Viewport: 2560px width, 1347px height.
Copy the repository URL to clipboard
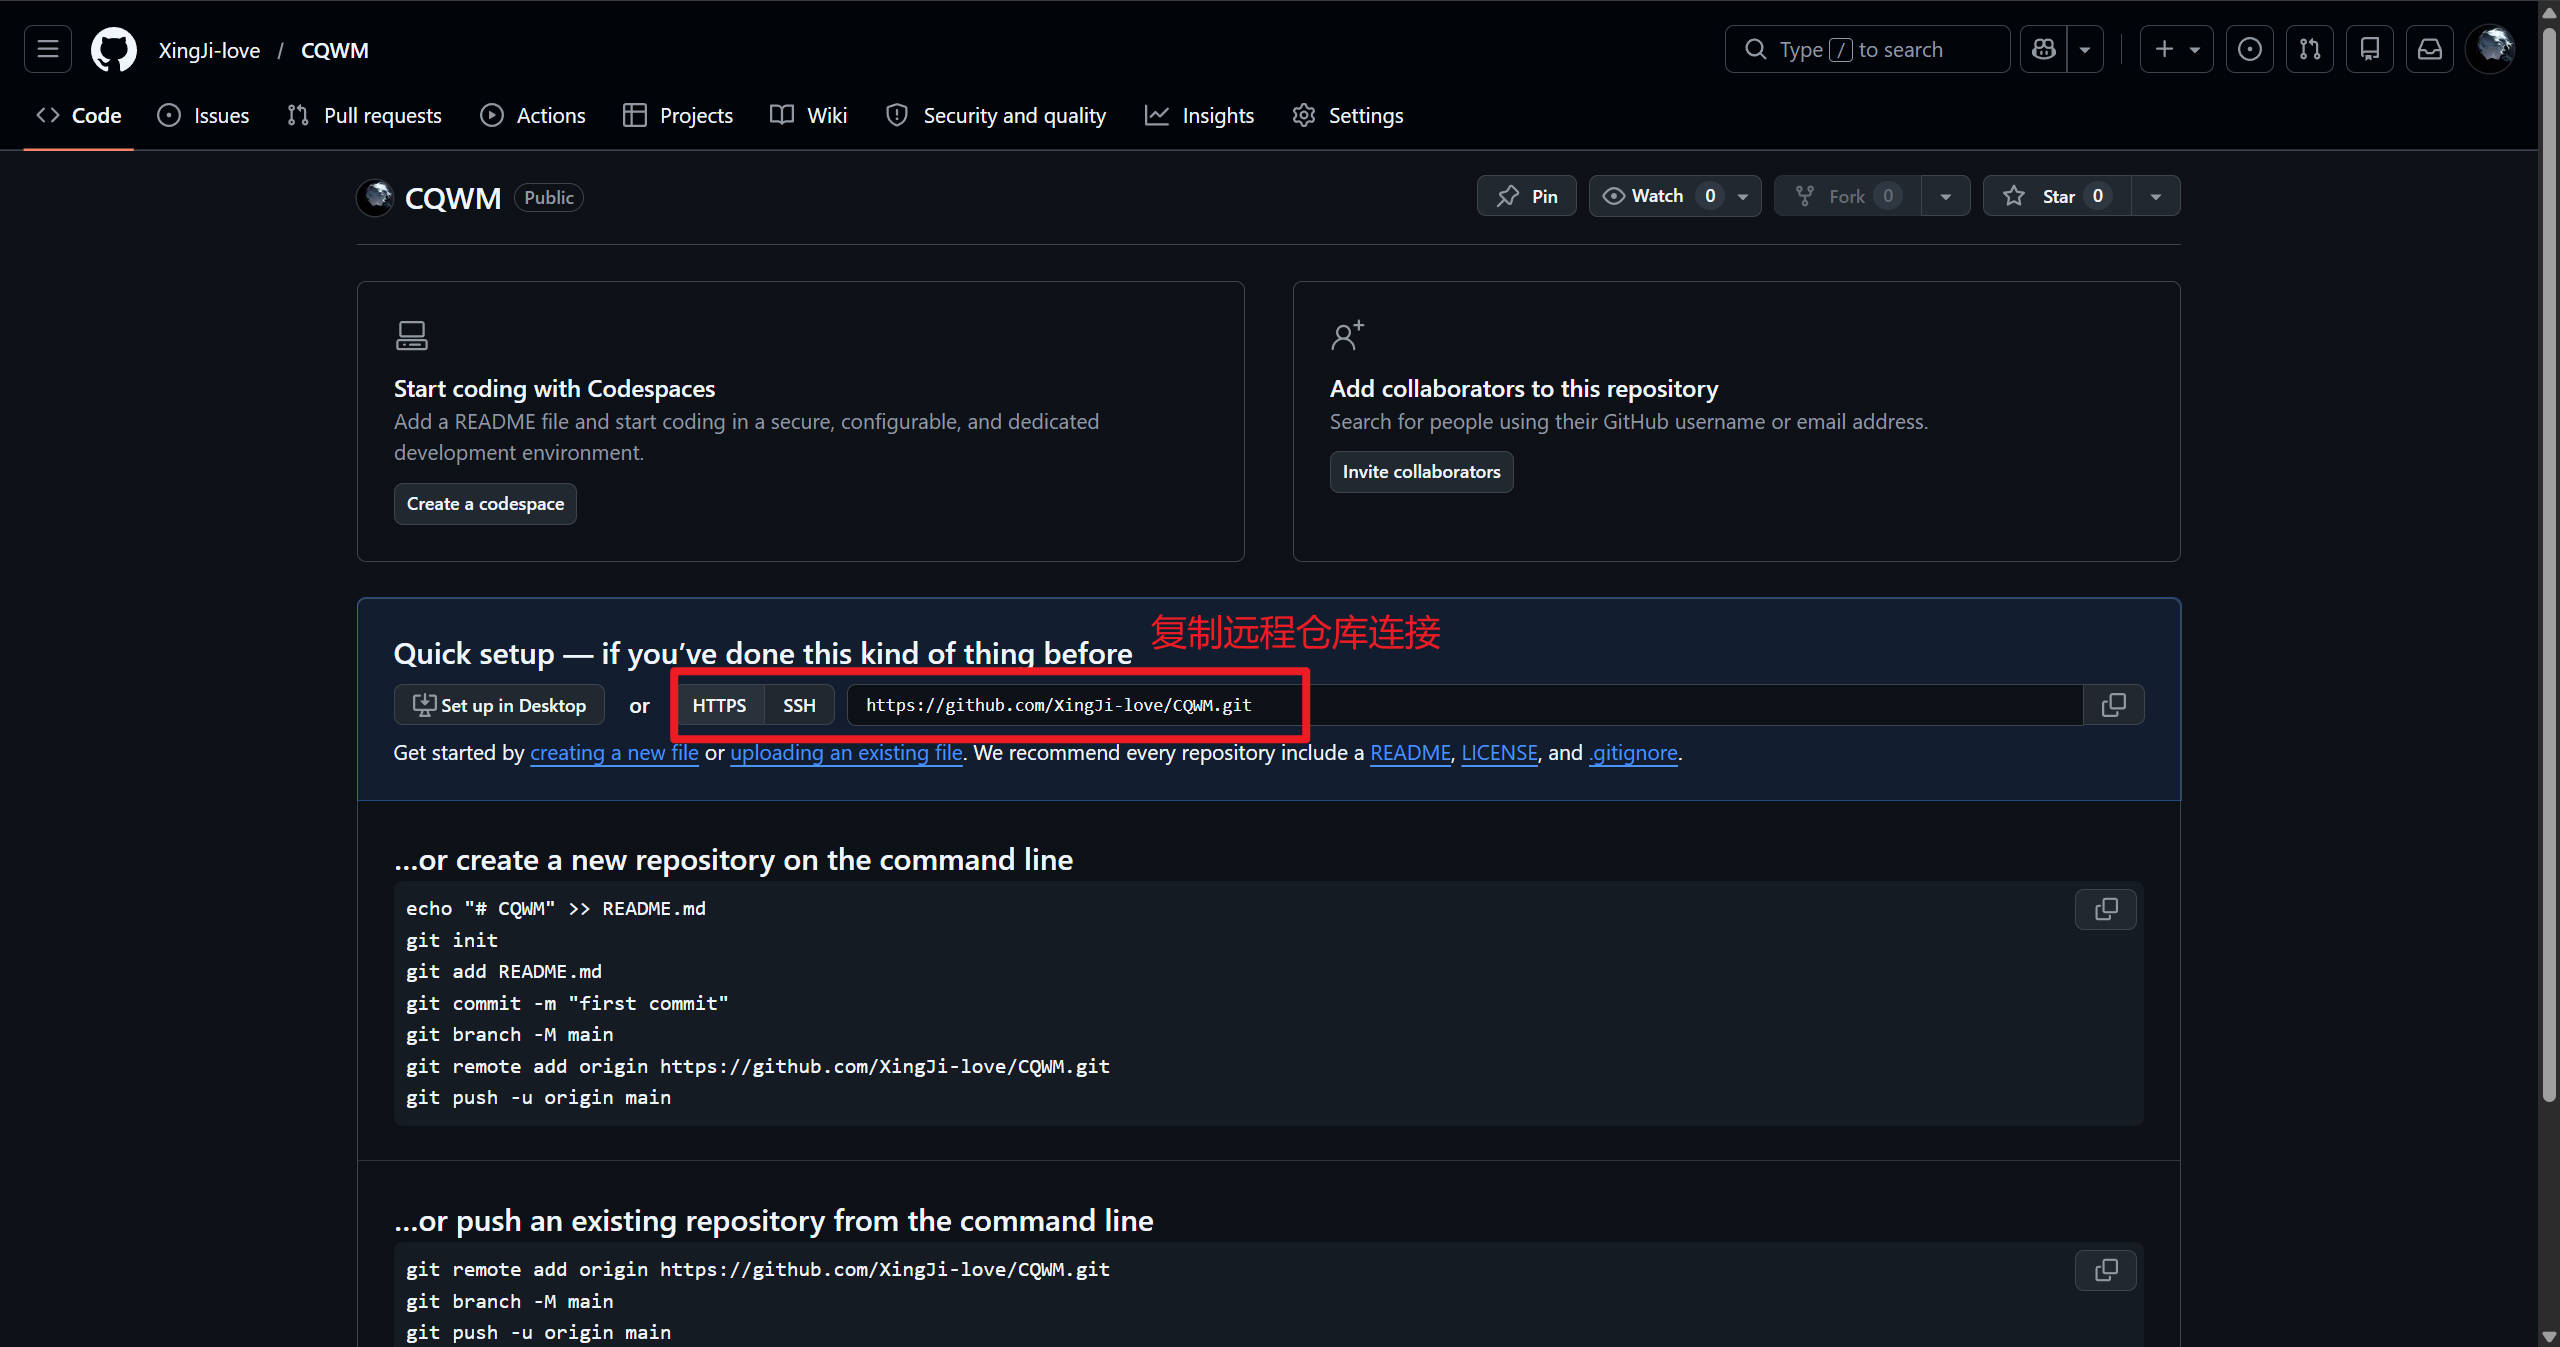(x=2114, y=705)
